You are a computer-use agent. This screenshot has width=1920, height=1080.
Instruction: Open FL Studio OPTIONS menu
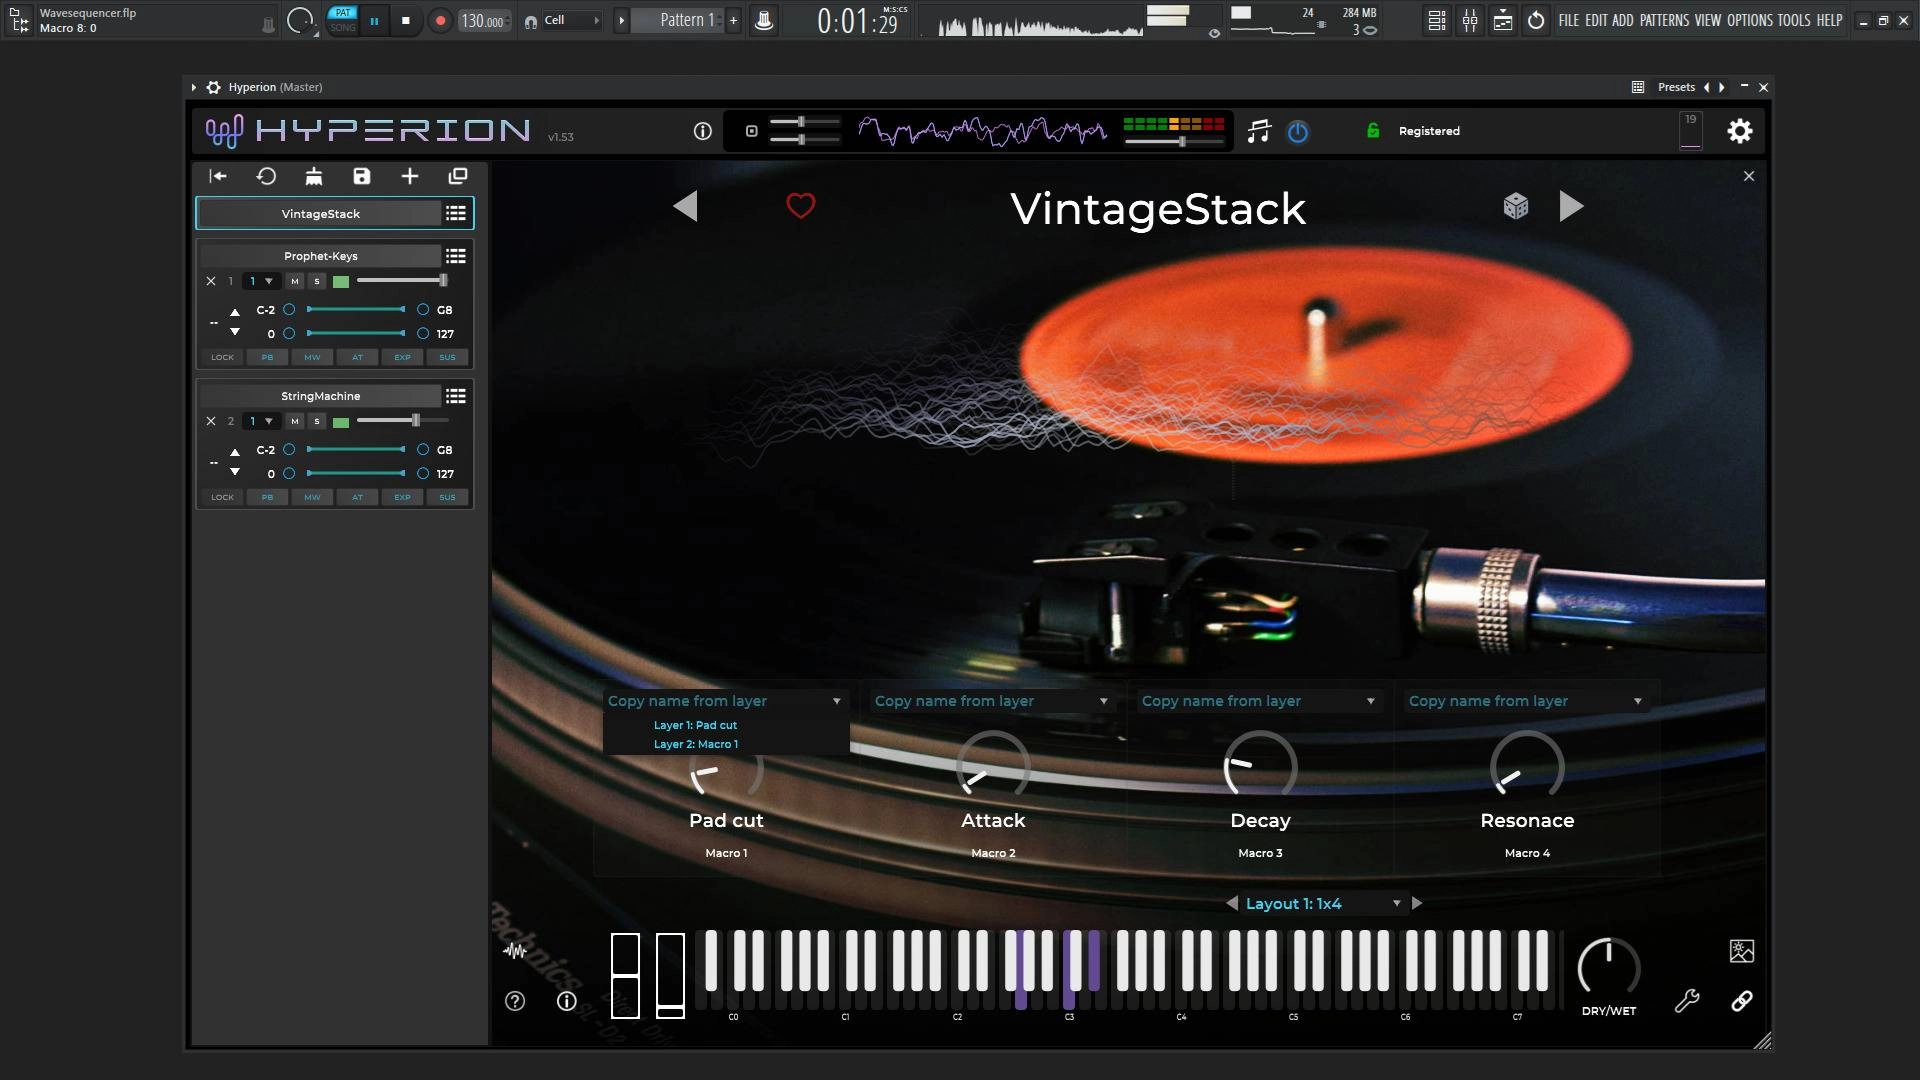[x=1750, y=20]
